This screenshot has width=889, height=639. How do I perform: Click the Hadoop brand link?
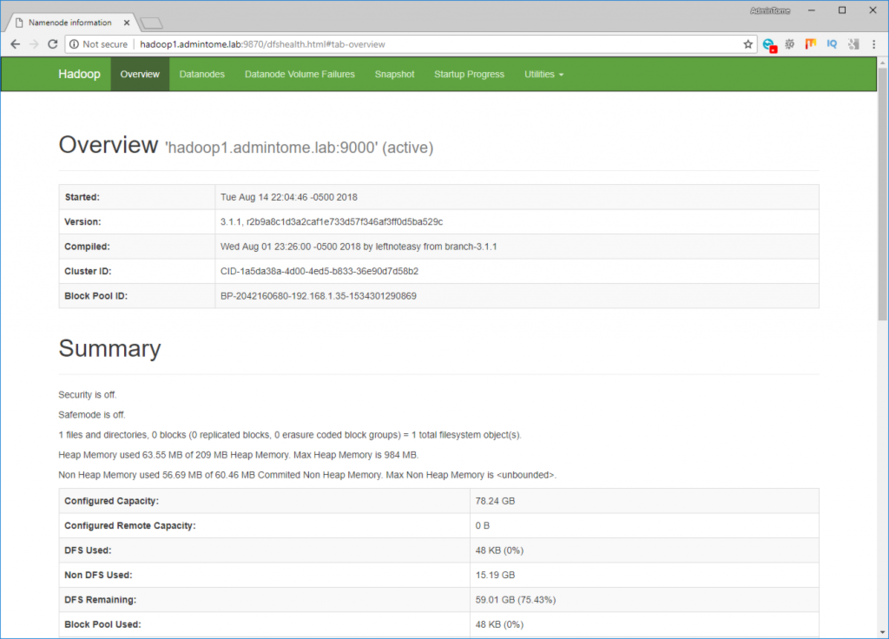(x=79, y=74)
